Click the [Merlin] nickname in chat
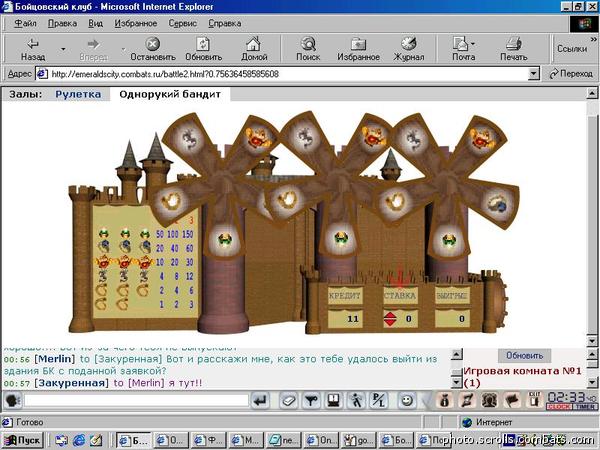This screenshot has width=600, height=450. tap(55, 359)
